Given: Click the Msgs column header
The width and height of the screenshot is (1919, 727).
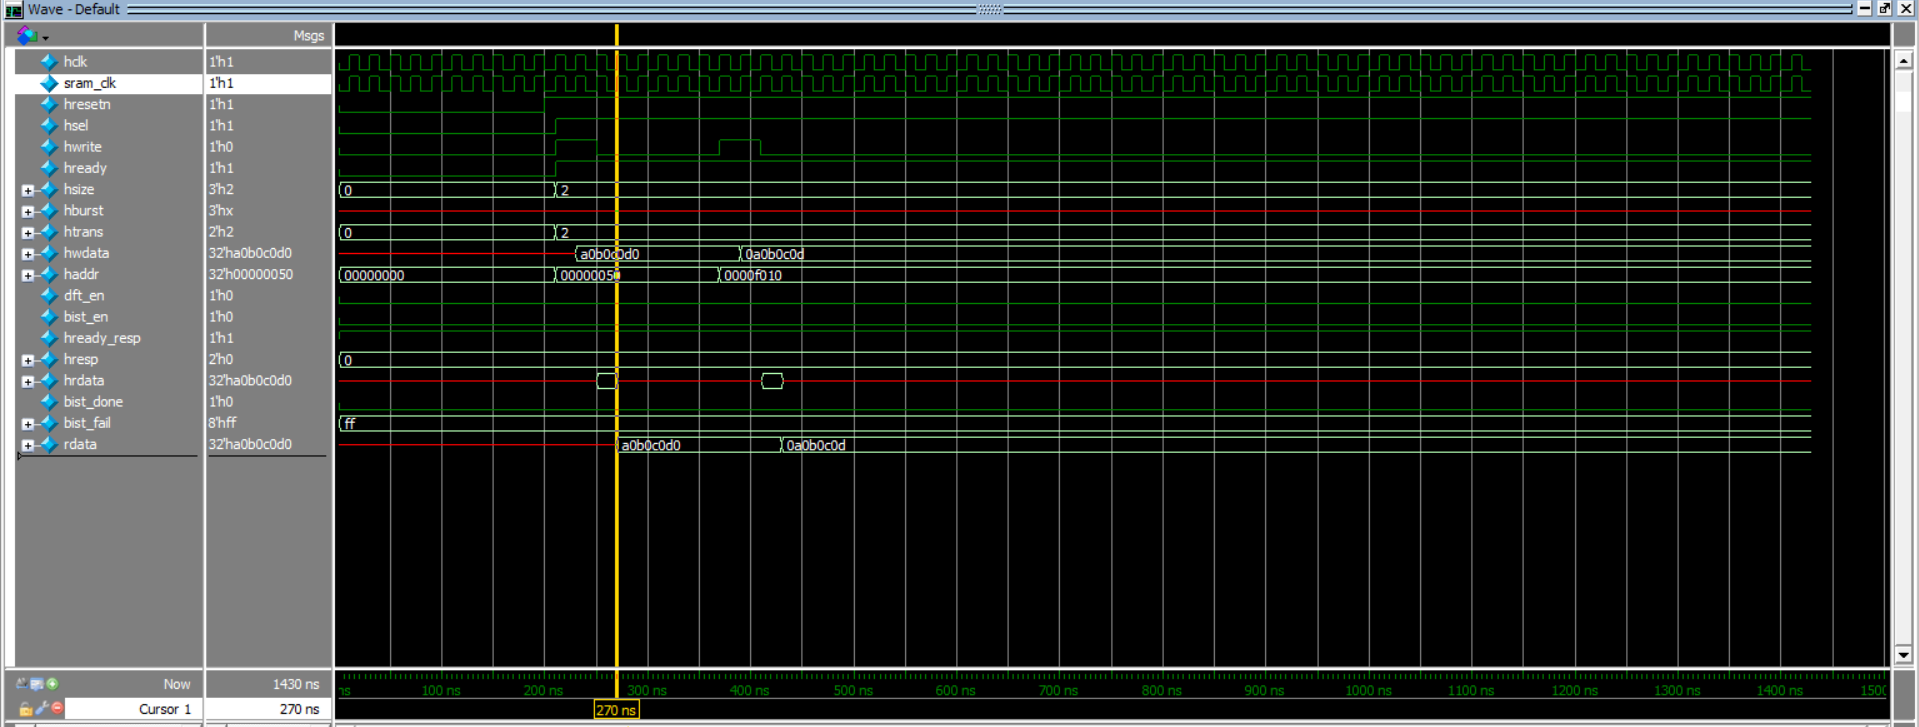Looking at the screenshot, I should [269, 36].
